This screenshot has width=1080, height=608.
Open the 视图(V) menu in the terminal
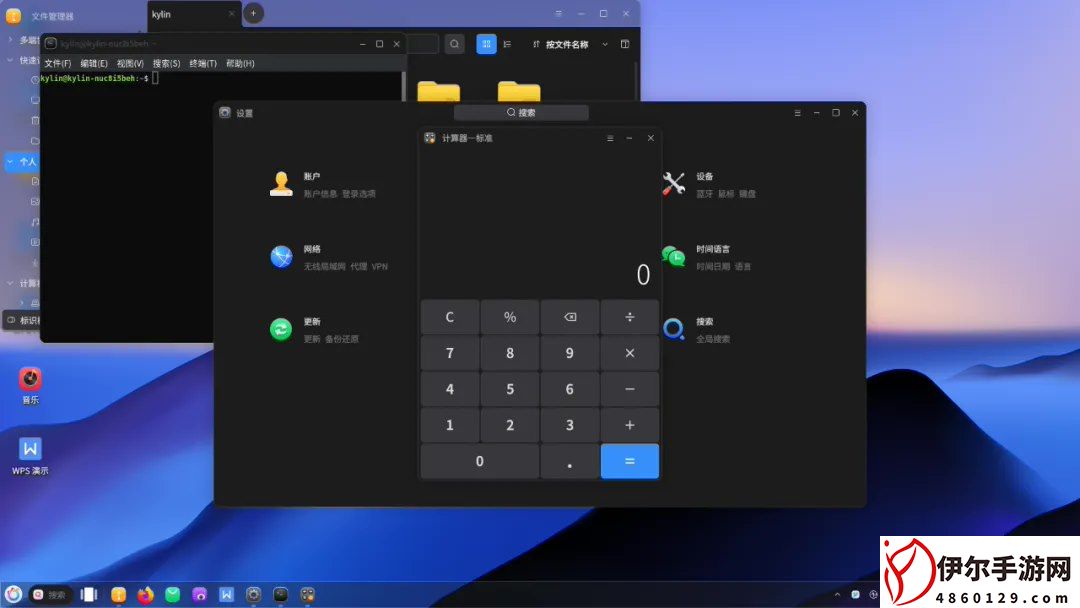tap(130, 63)
